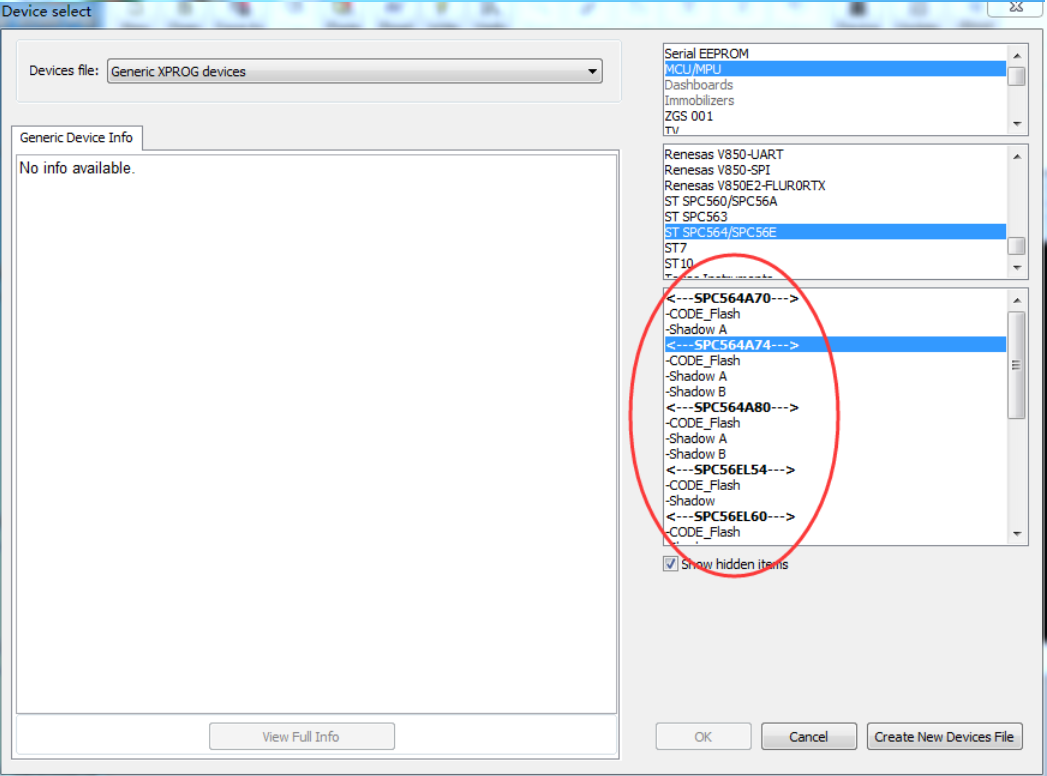Screen dimensions: 1047x776
Task: Select Serial EEPROM in the category list
Action: 835,53
